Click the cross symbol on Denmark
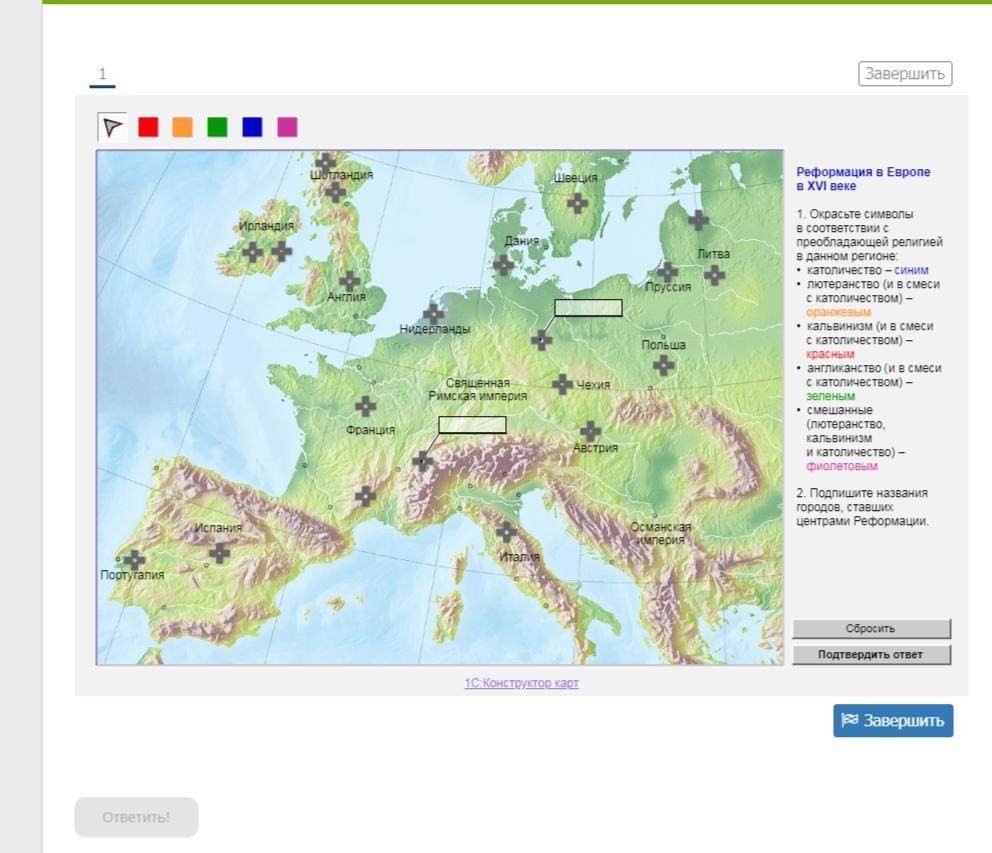992x853 pixels. pos(503,265)
